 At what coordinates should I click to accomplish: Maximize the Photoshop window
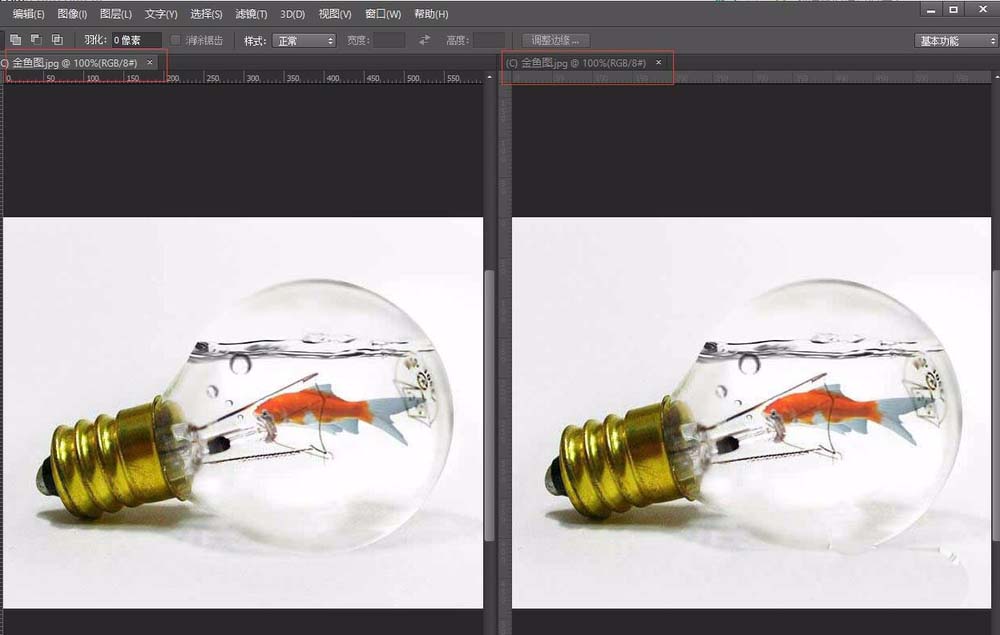[x=953, y=9]
